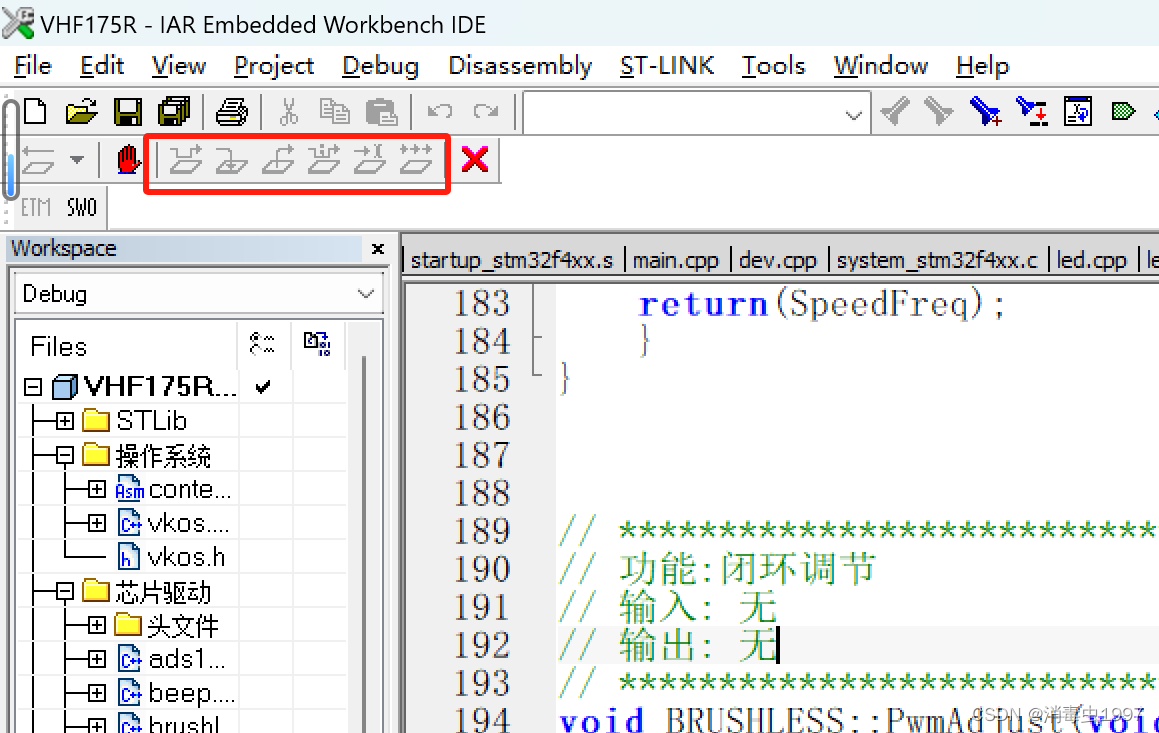Copy selection toolbar icon
1159x733 pixels.
(334, 112)
